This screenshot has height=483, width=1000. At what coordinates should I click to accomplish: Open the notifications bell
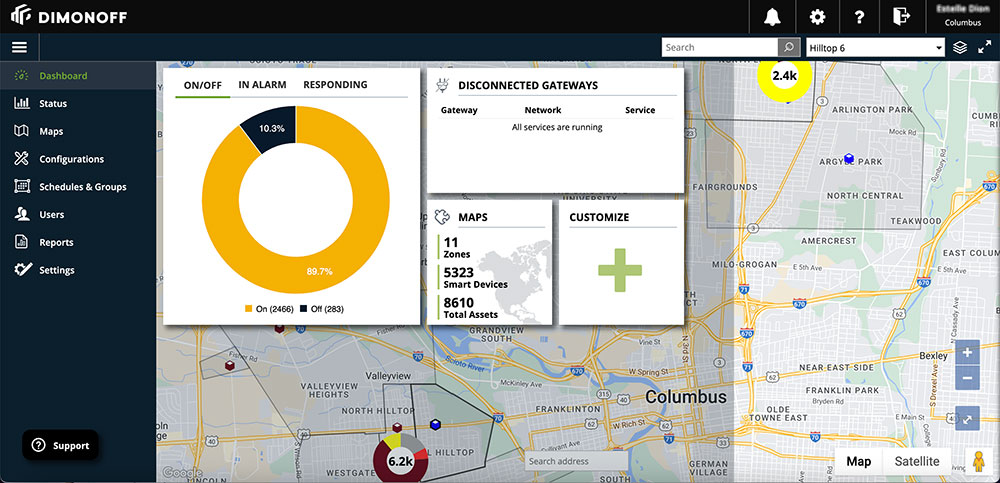772,17
